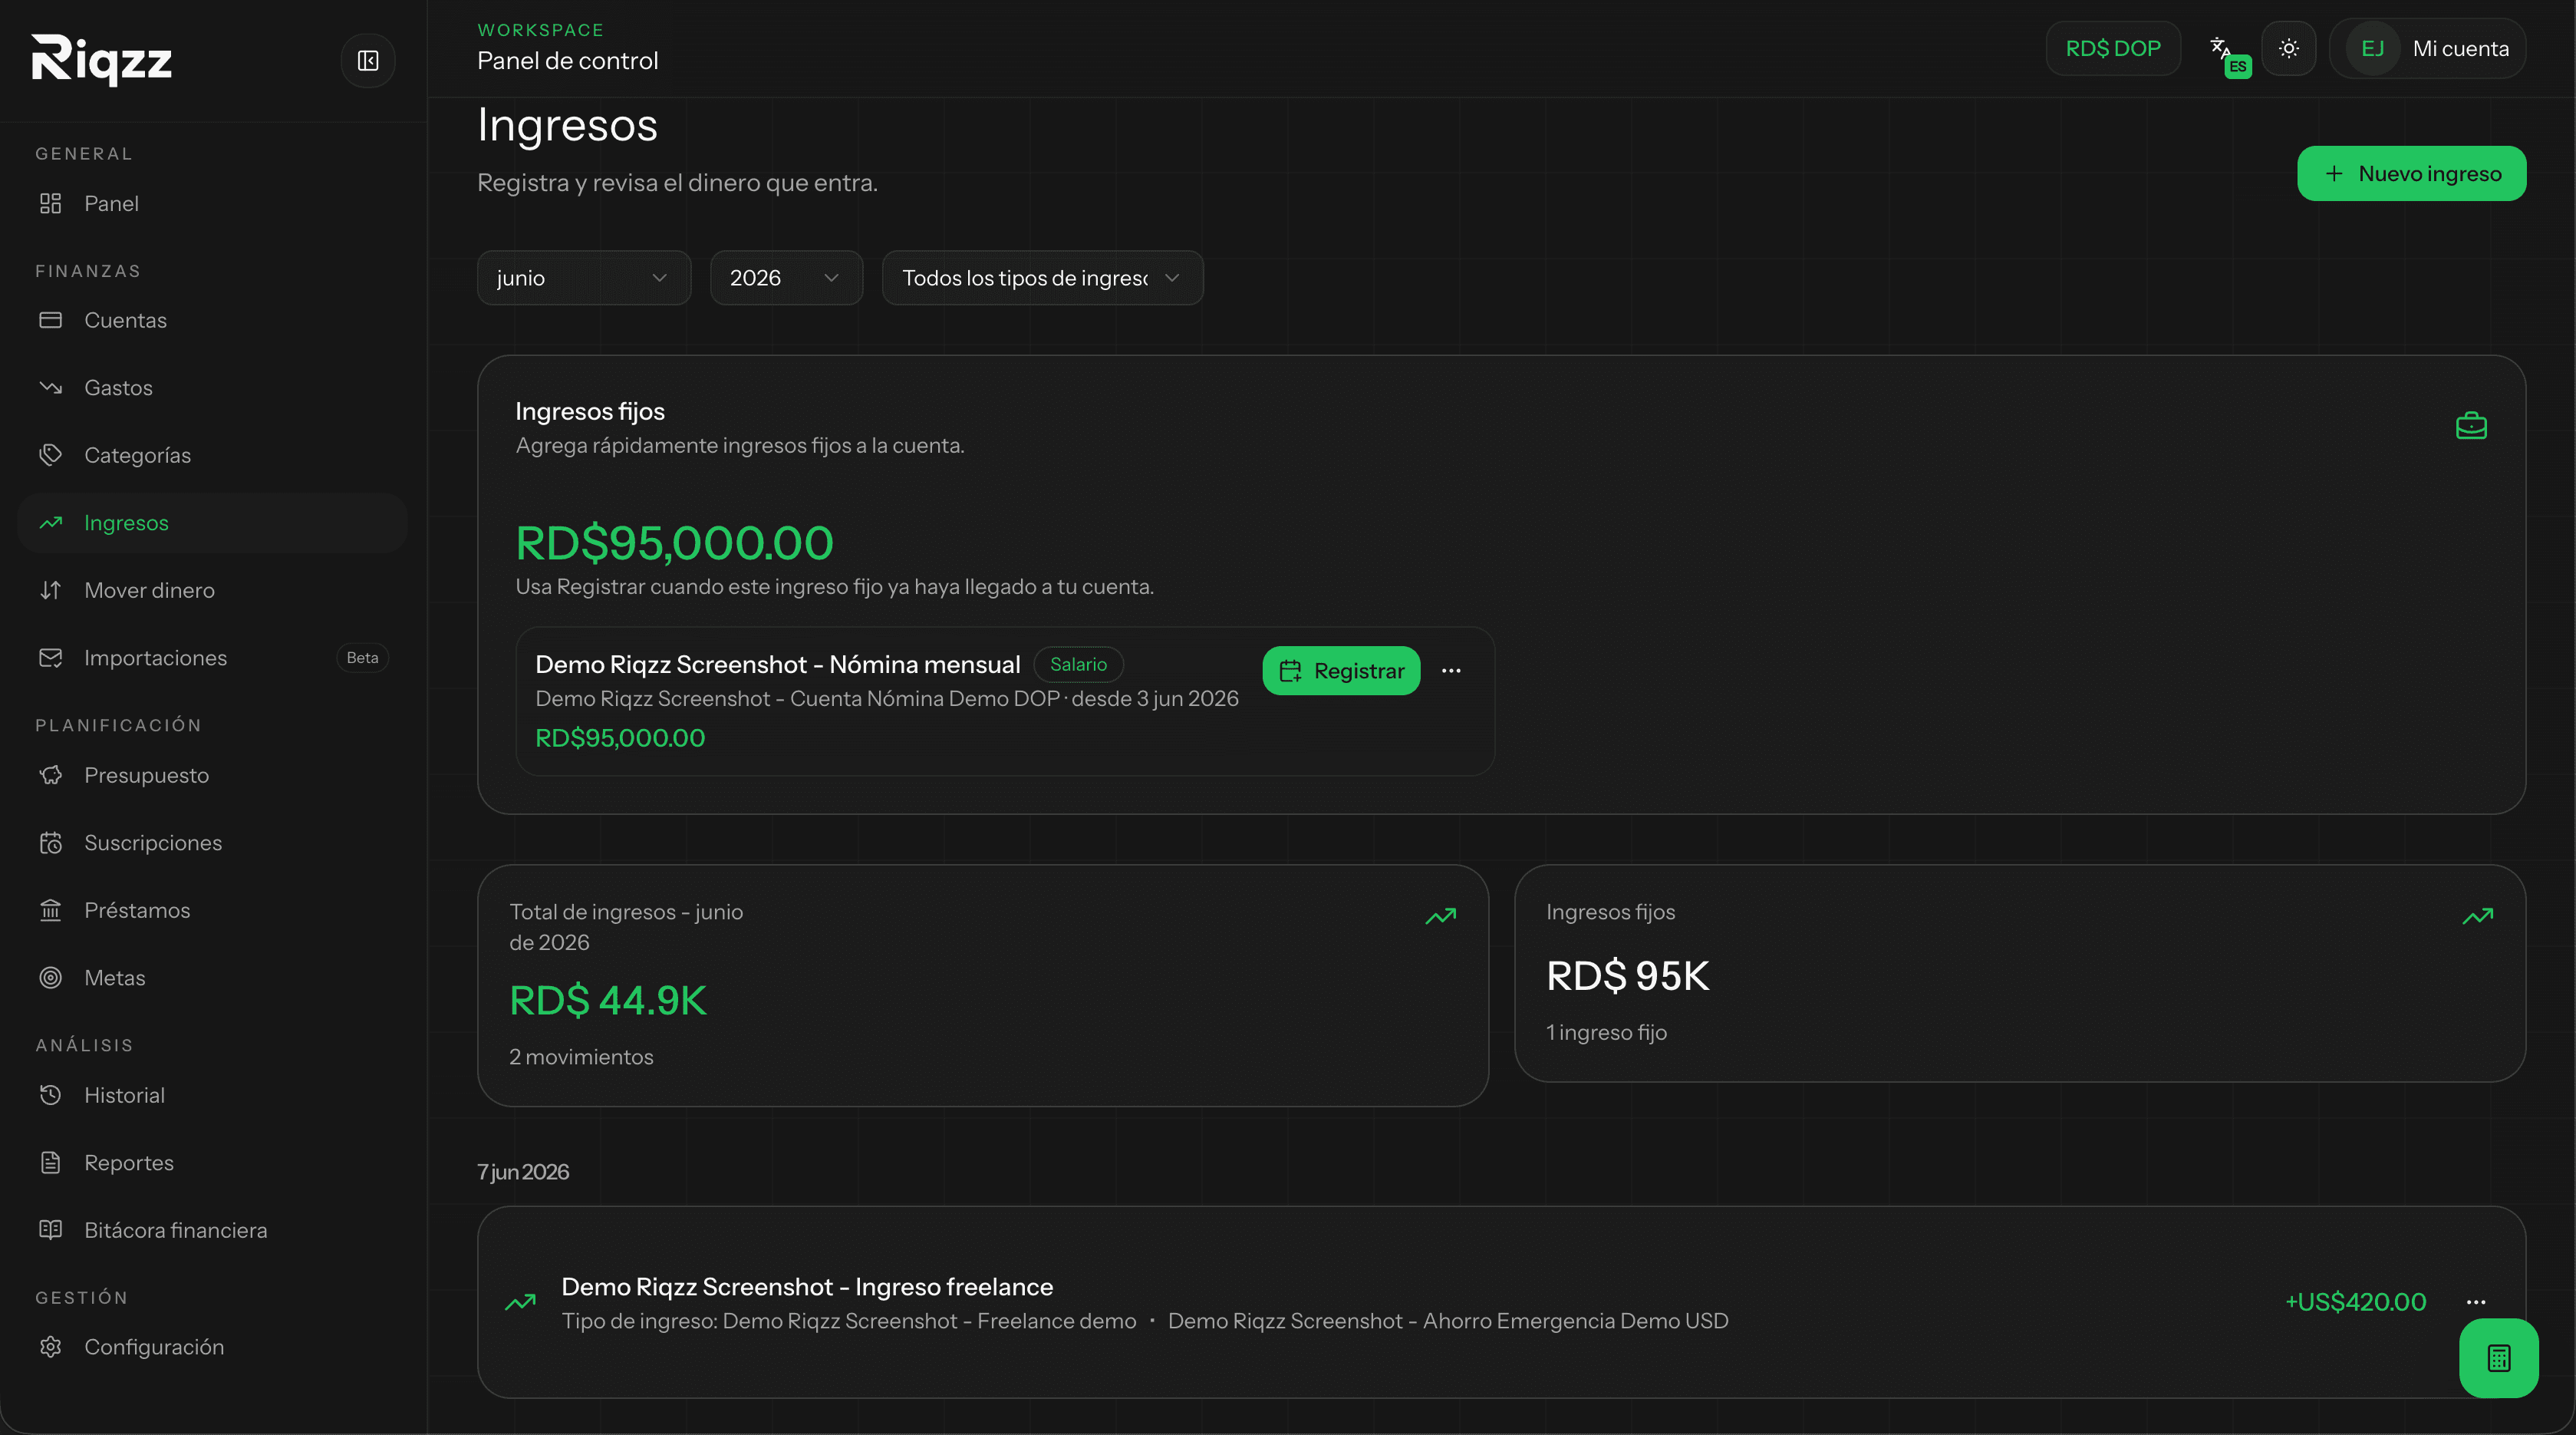The height and width of the screenshot is (1435, 2576).
Task: Click Panel de control workspace title
Action: tap(568, 61)
